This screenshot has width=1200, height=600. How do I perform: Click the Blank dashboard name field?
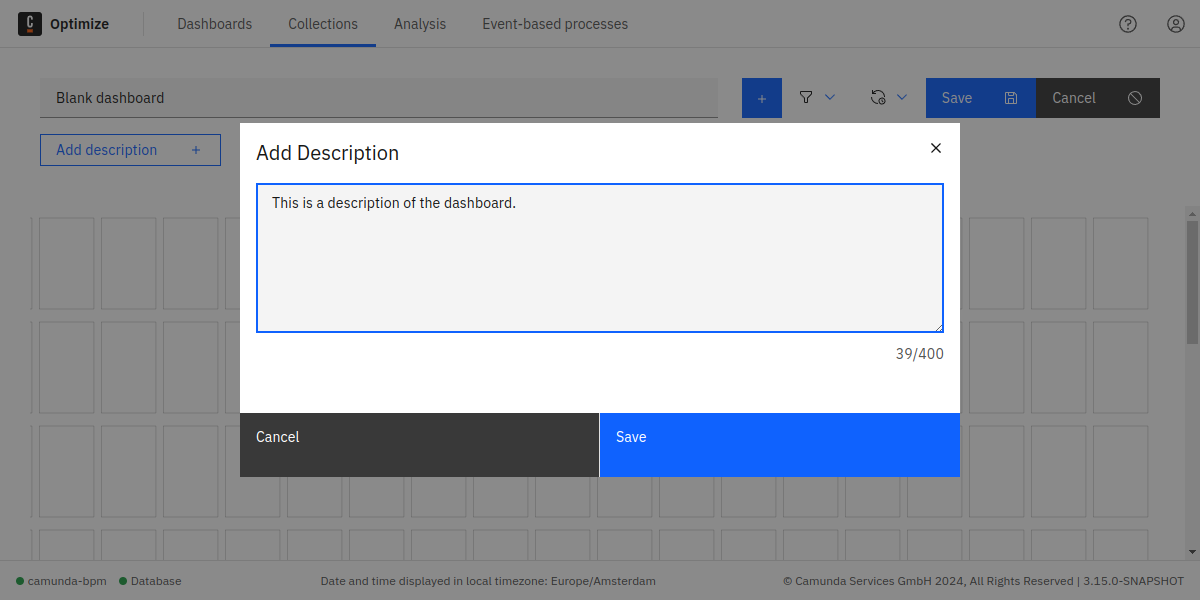[379, 98]
